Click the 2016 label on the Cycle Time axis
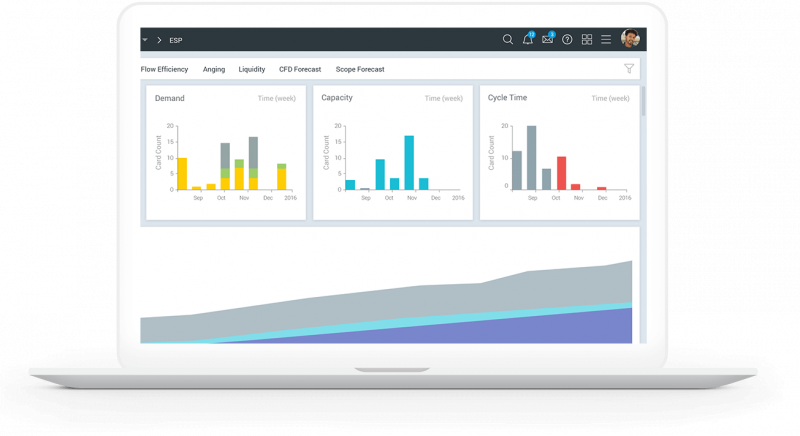The image size is (800, 436). click(625, 198)
